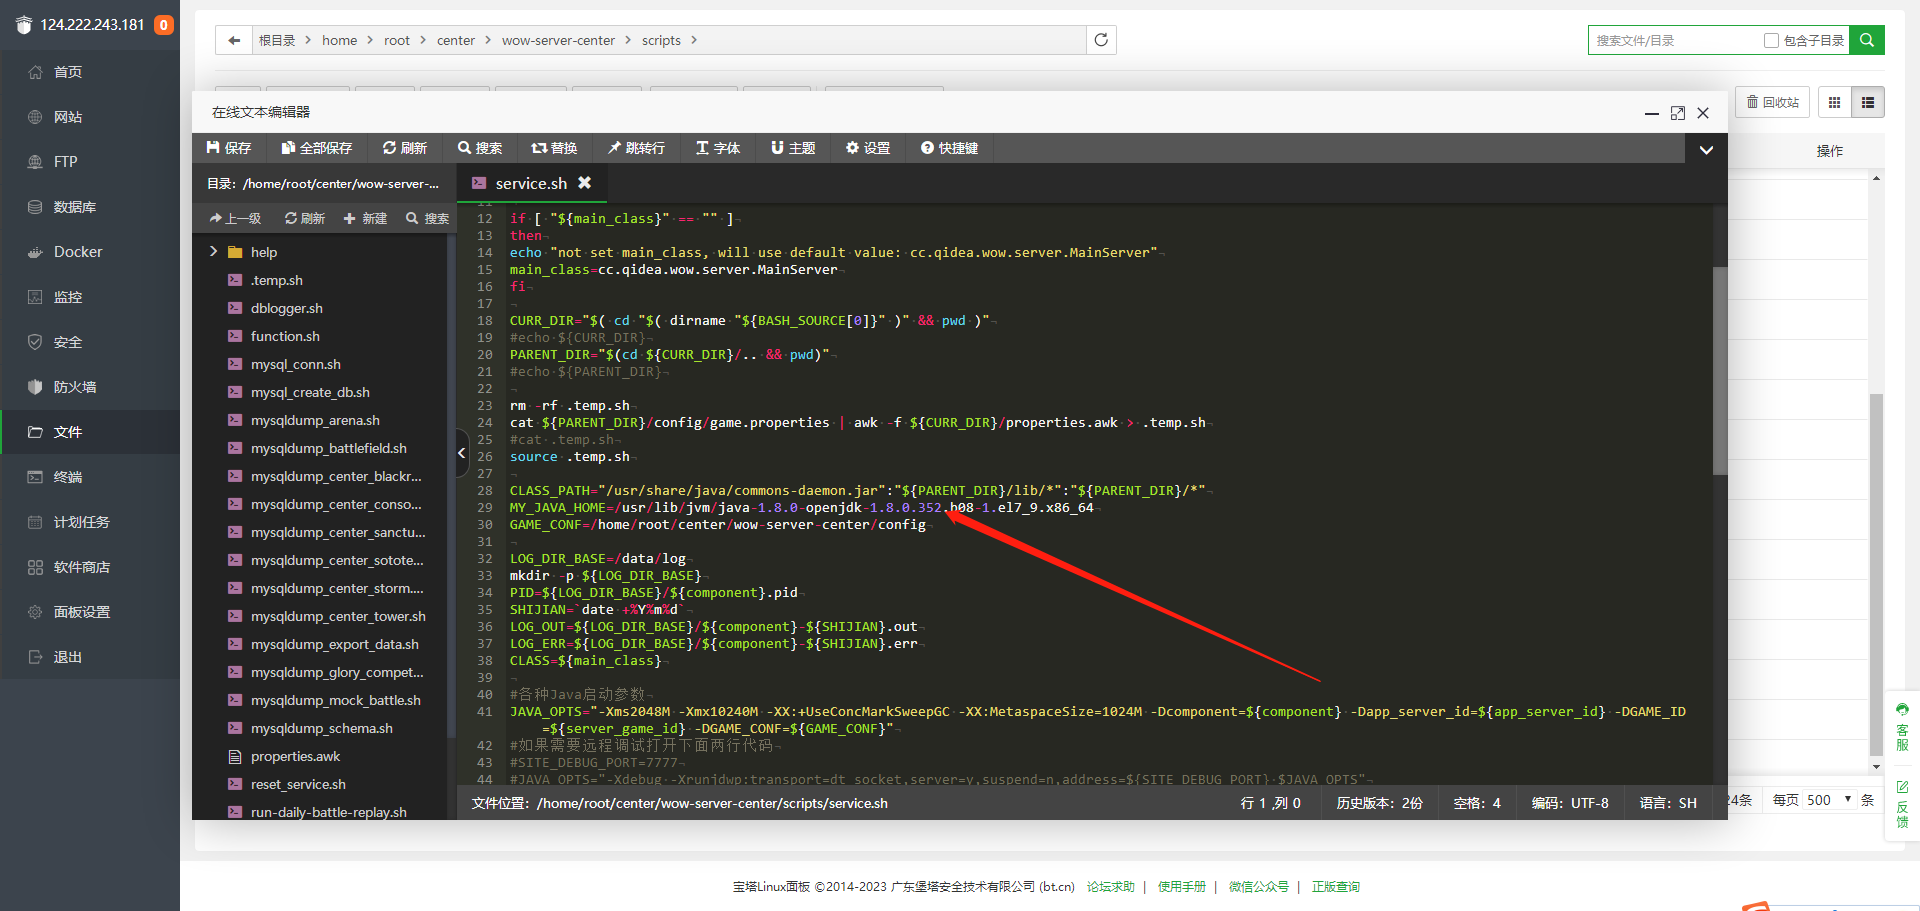Switch file manager to list view

tap(1867, 102)
